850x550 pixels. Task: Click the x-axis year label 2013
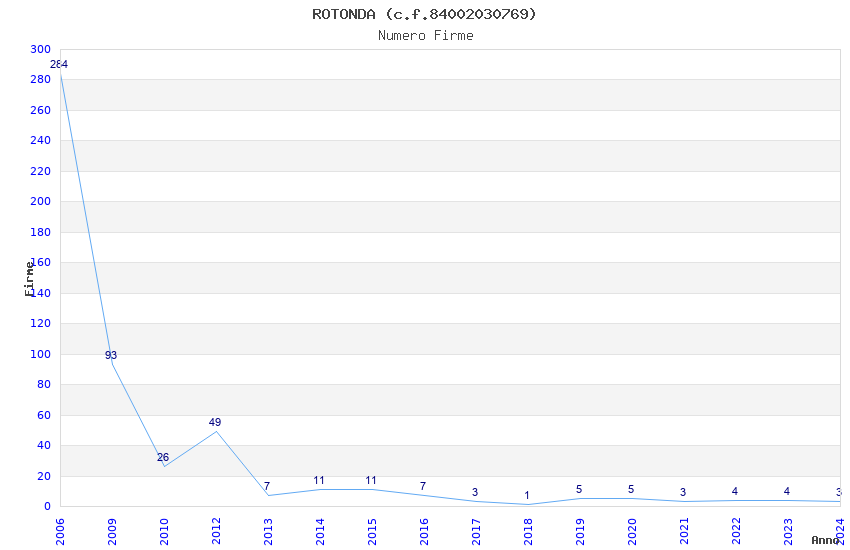268,532
